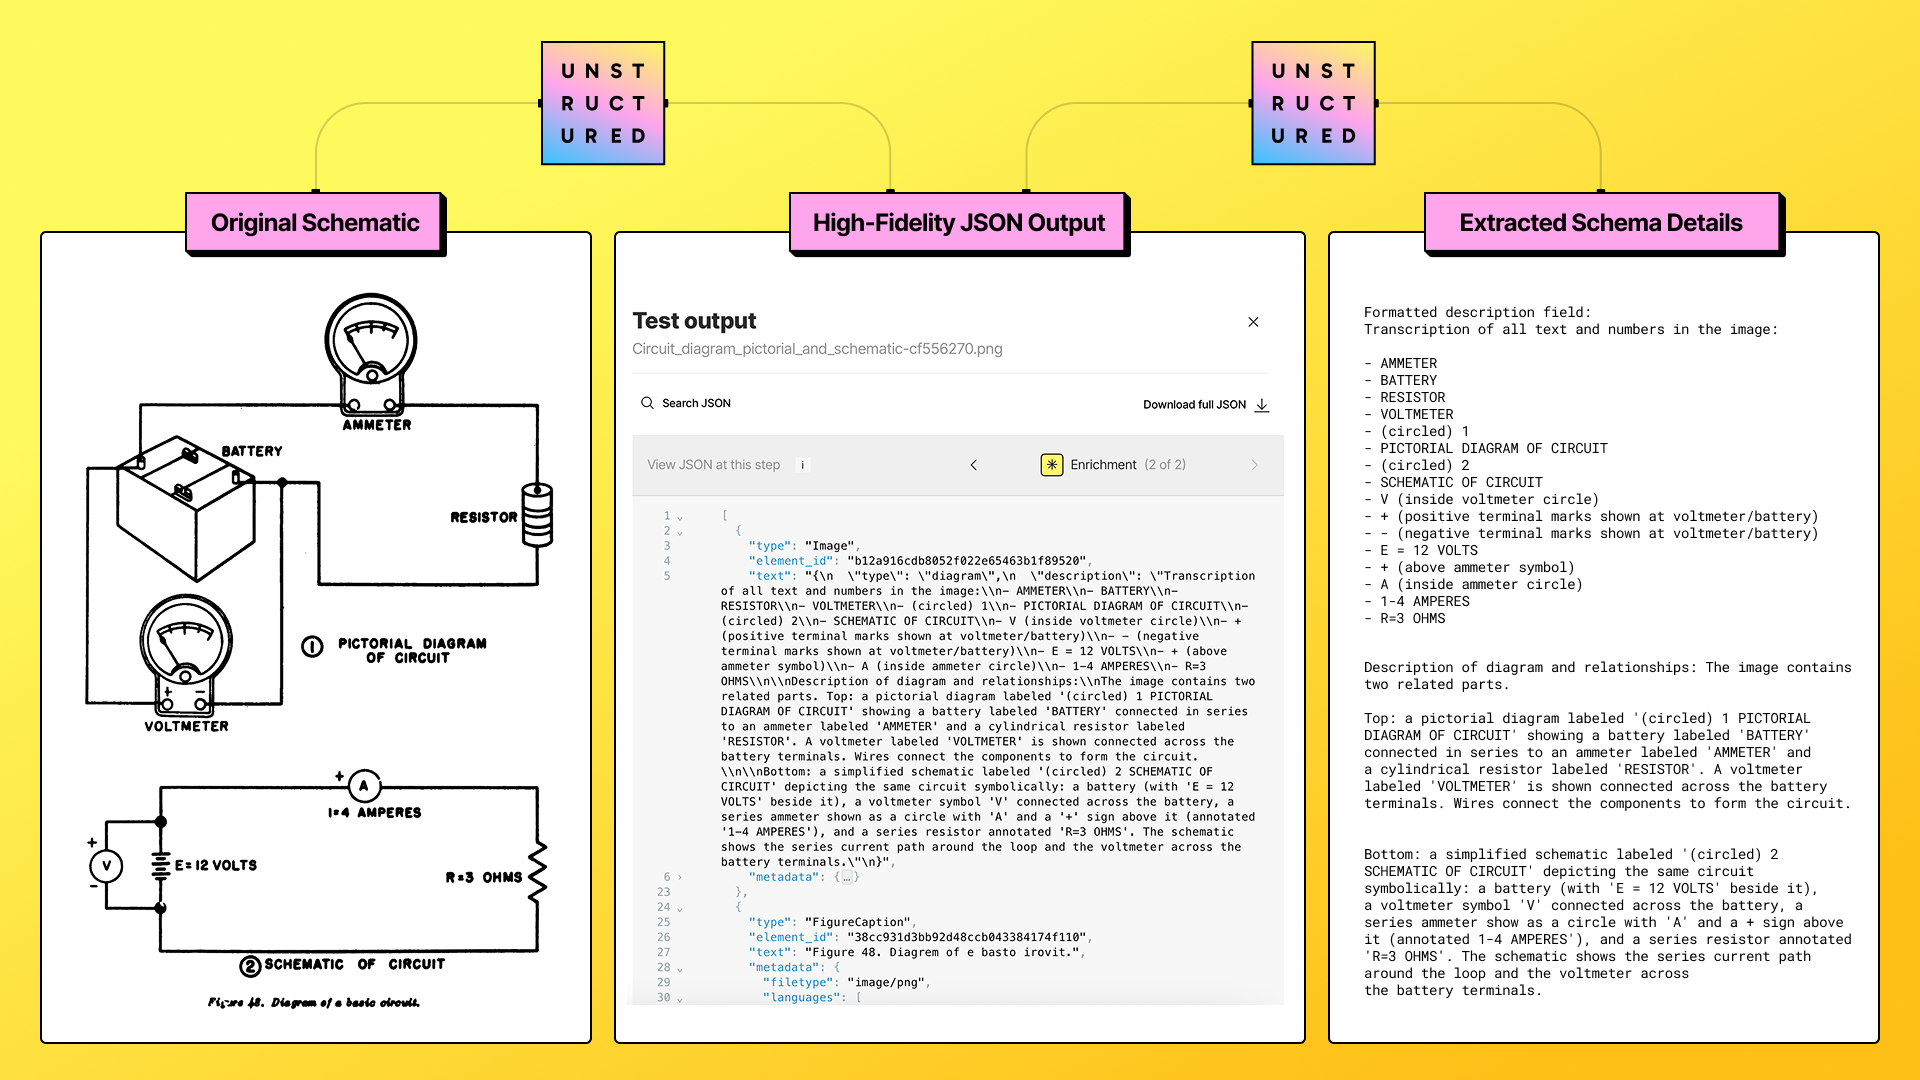This screenshot has width=1920, height=1080.
Task: Collapse the JSON array at line 1
Action: point(680,517)
